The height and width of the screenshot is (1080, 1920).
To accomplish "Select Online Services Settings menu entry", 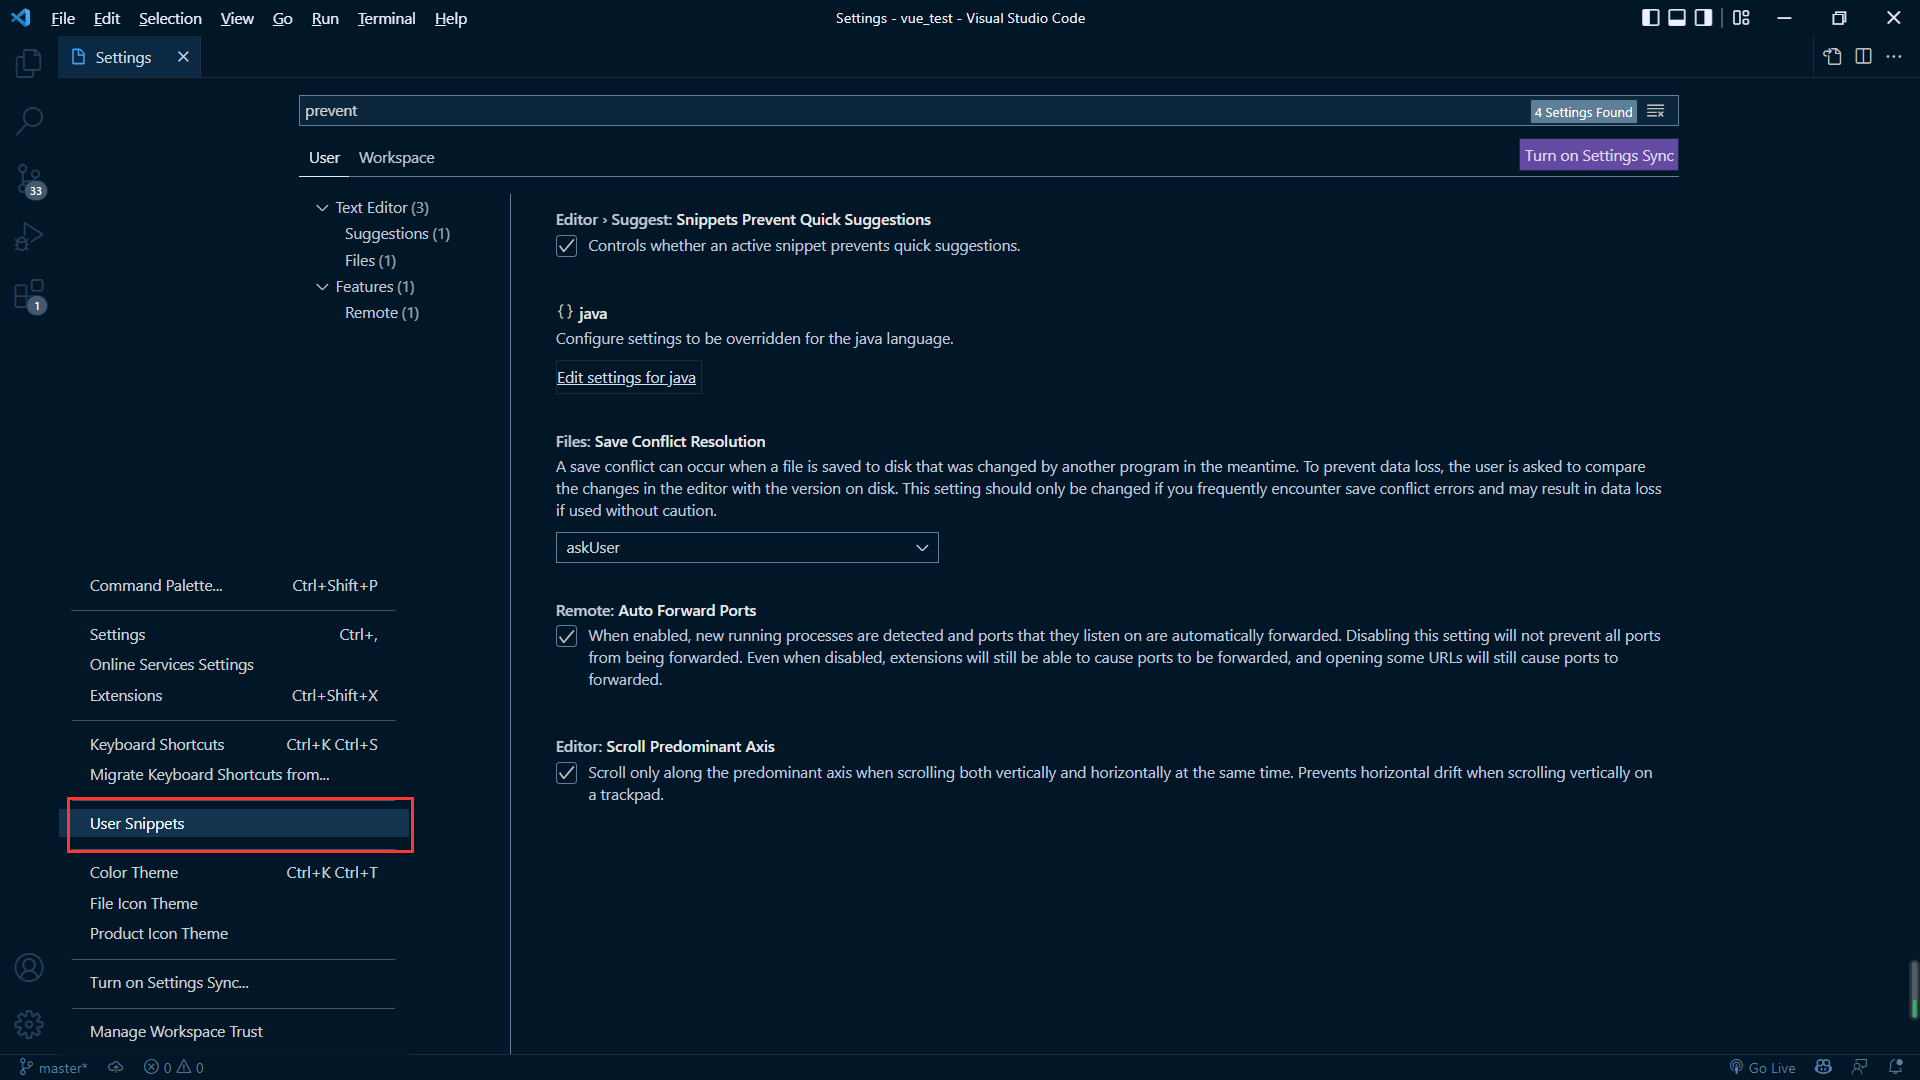I will coord(234,665).
